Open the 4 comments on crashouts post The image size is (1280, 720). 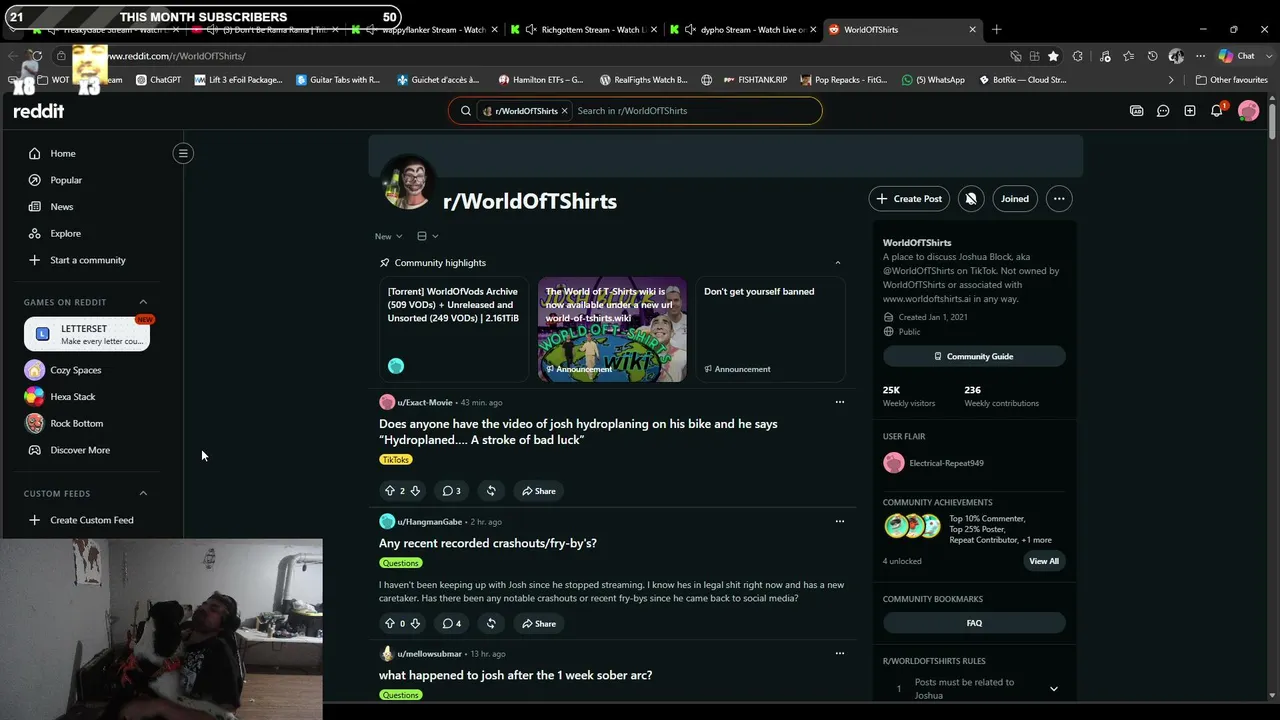click(452, 624)
